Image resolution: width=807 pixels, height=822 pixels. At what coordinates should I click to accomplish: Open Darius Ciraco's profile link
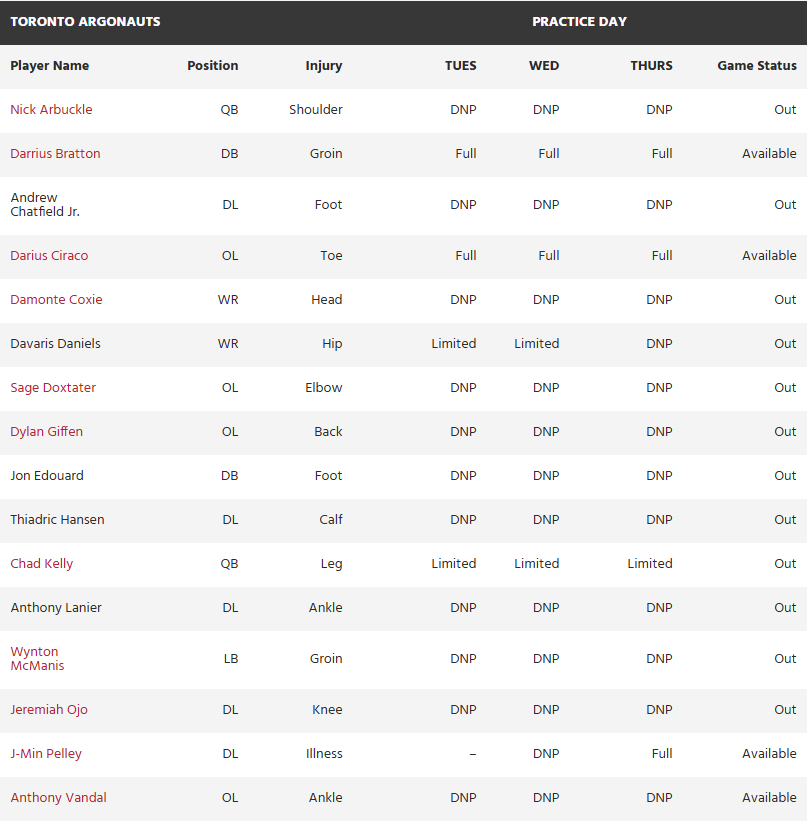coord(49,256)
